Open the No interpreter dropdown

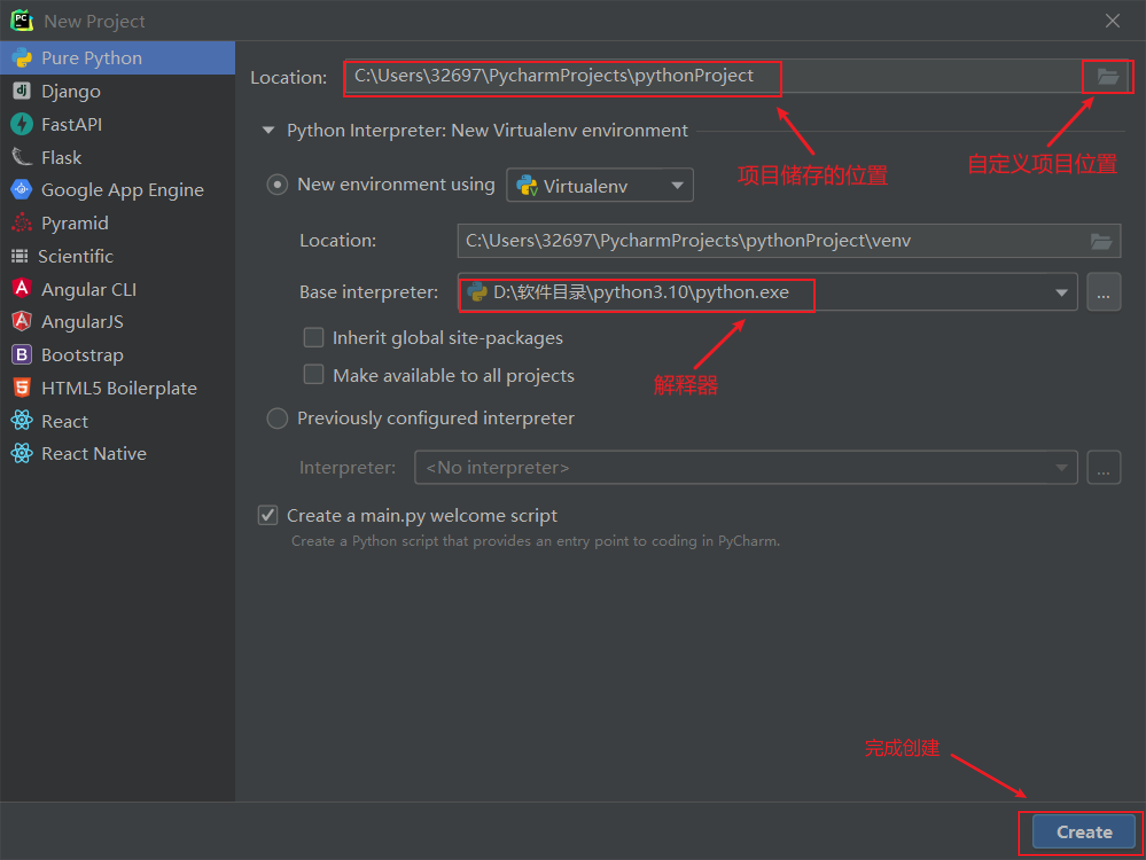pyautogui.click(x=745, y=467)
